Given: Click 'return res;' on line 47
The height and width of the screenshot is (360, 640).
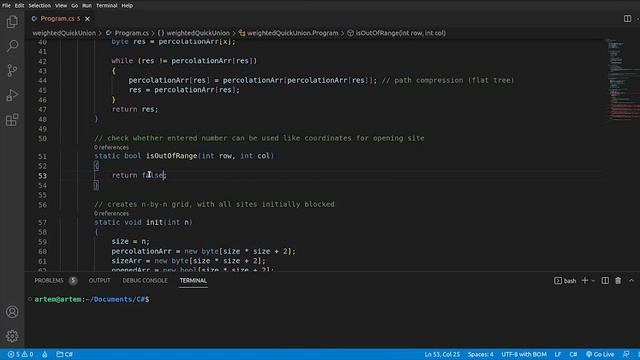Looking at the screenshot, I should click(135, 109).
